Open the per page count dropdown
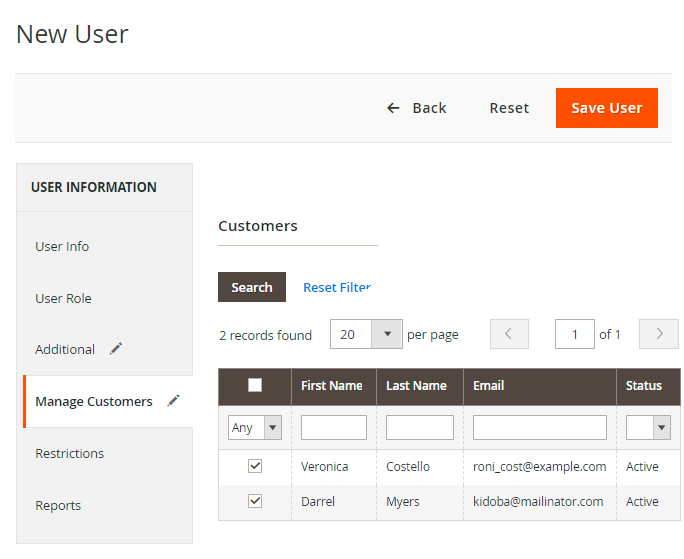This screenshot has width=684, height=559. click(x=386, y=334)
